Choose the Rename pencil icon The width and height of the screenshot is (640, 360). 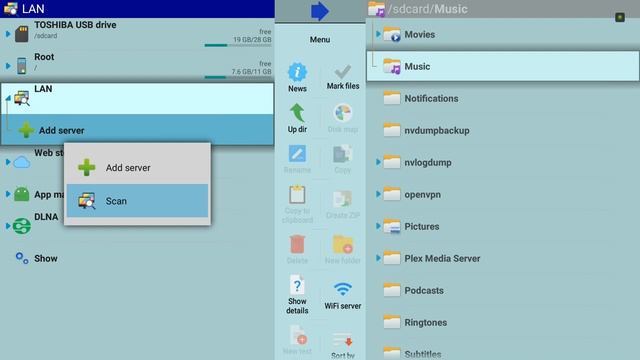point(297,154)
